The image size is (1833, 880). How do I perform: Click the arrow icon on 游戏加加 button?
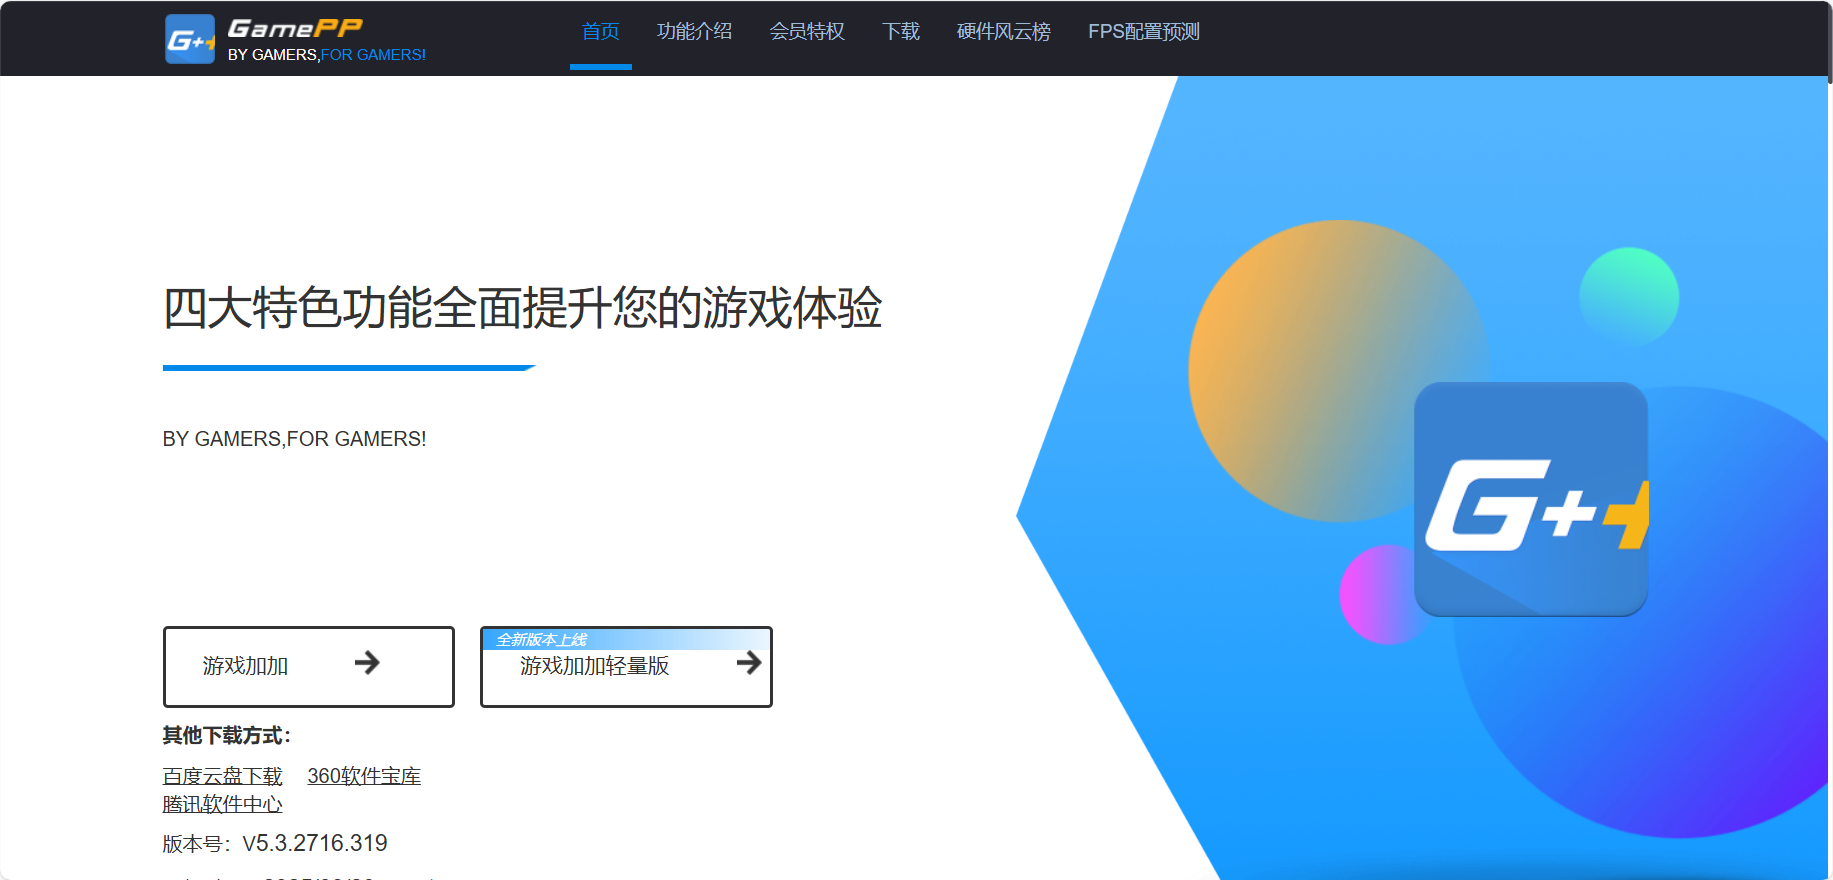coord(367,662)
